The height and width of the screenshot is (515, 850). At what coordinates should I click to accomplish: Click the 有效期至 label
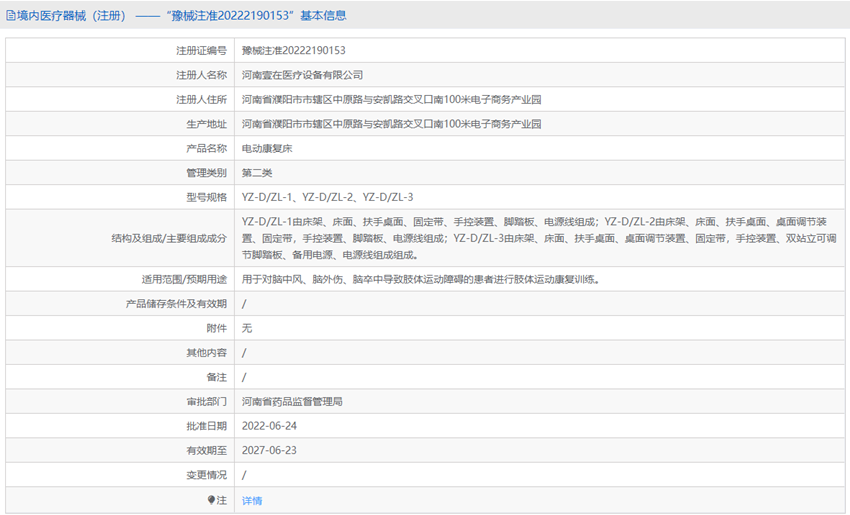point(207,450)
